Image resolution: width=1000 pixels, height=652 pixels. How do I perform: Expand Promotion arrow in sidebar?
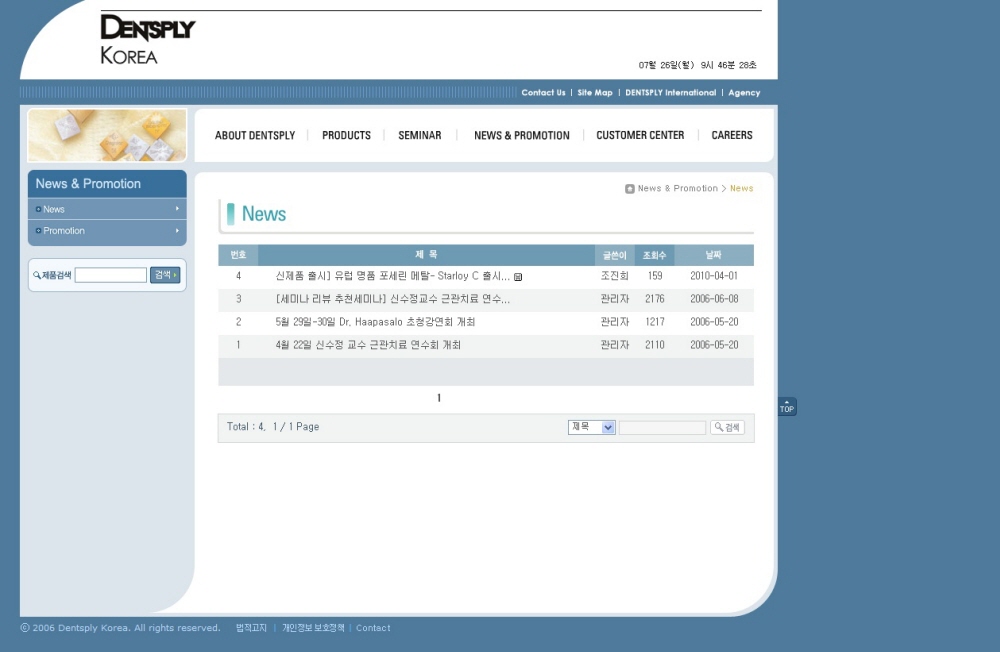[177, 230]
